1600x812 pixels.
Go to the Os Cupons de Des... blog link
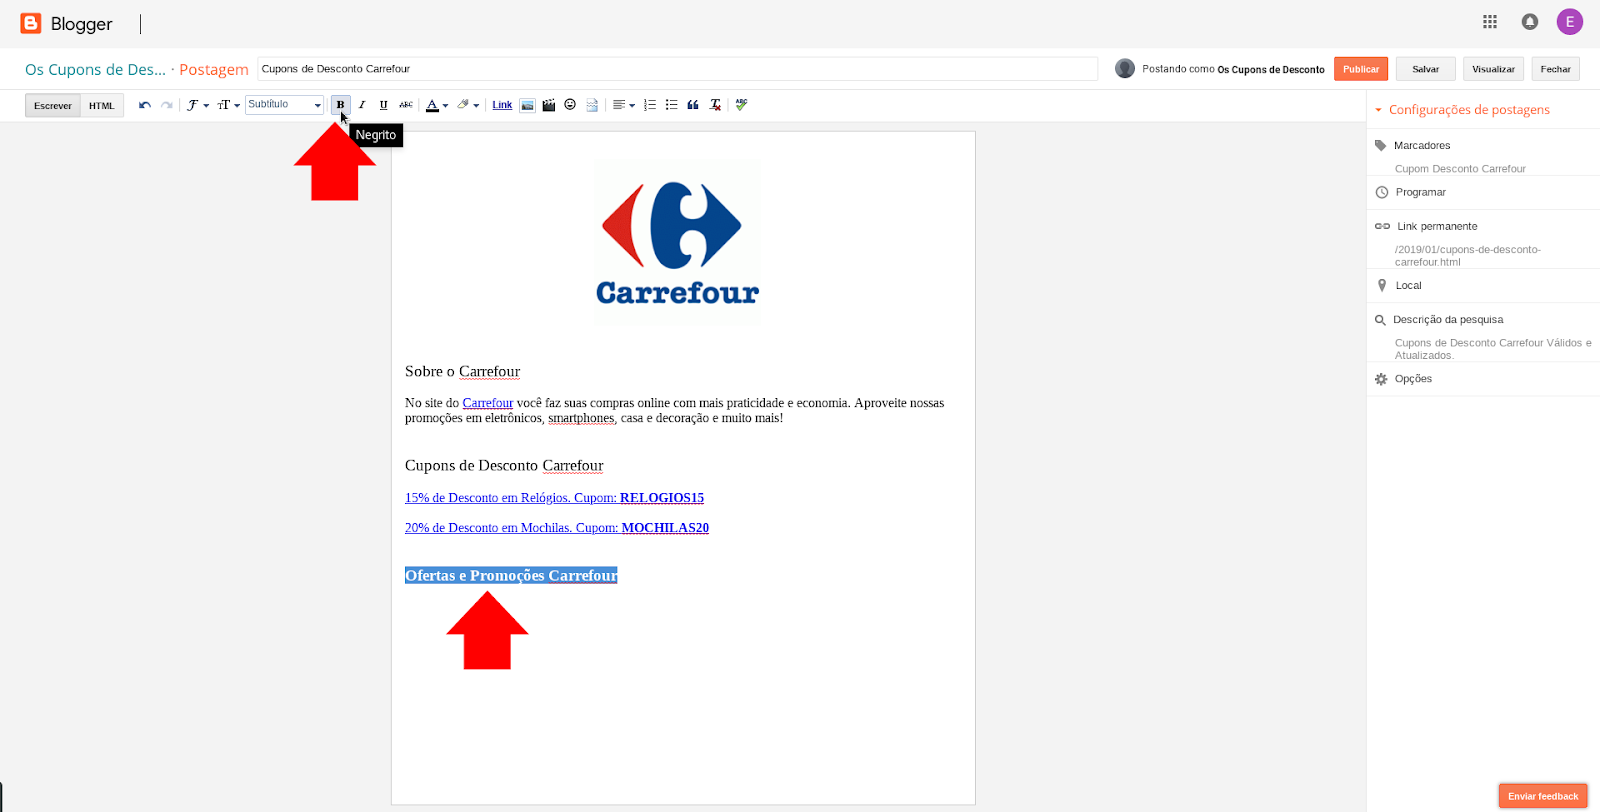coord(95,69)
